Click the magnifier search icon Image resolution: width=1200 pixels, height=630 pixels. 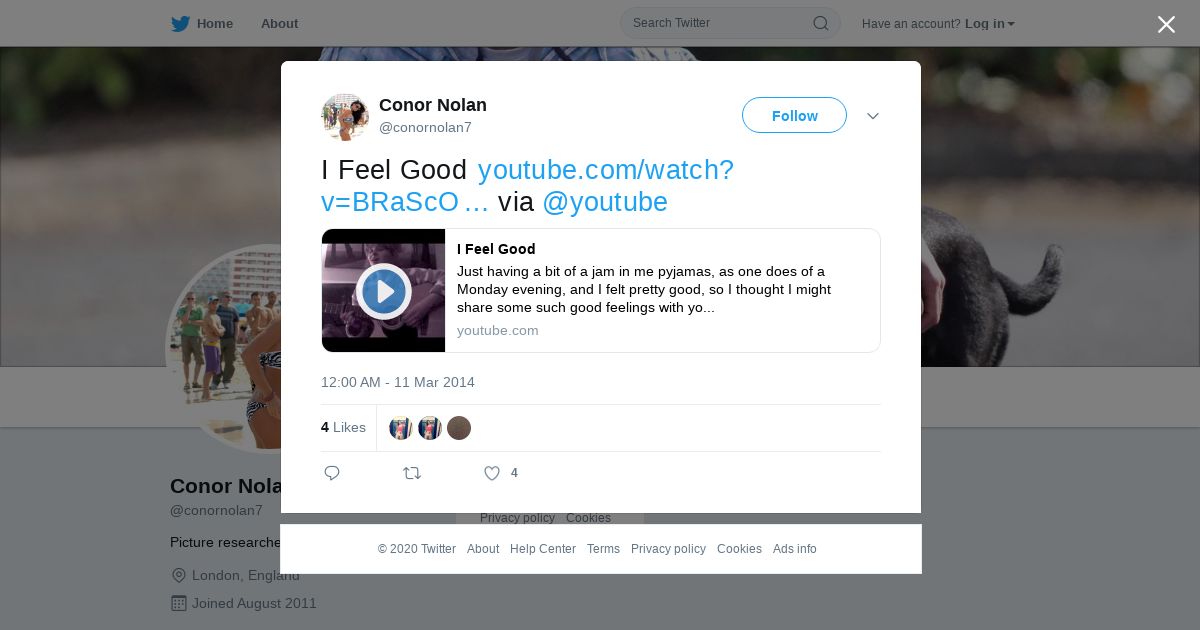820,23
